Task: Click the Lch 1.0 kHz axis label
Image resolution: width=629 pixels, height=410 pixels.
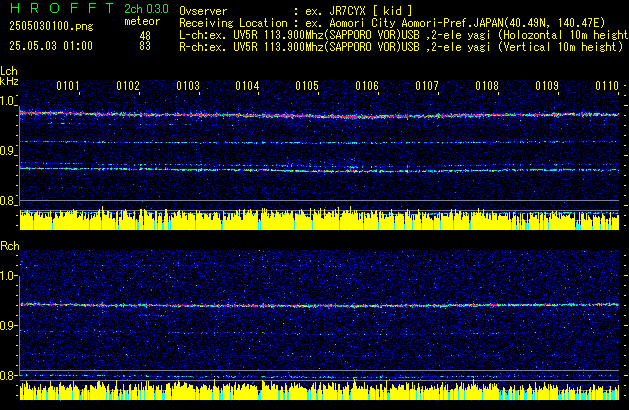Action: click(8, 101)
